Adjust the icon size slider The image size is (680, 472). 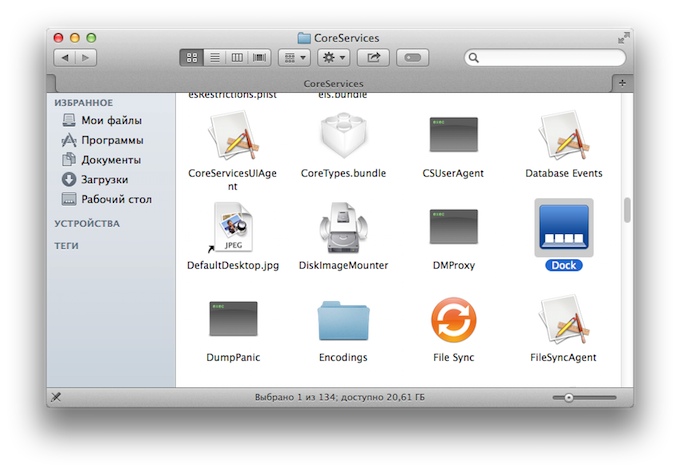[569, 398]
